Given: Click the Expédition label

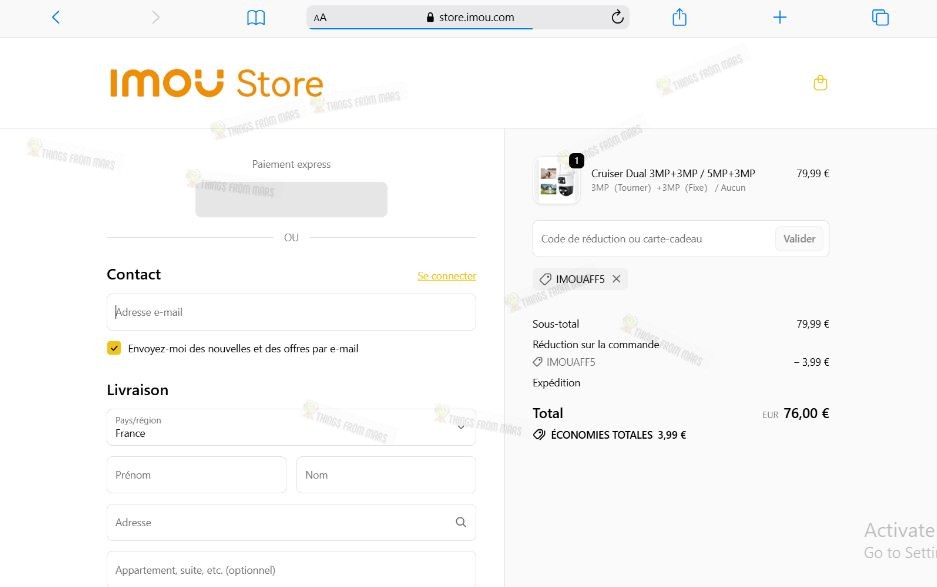Looking at the screenshot, I should click(x=556, y=383).
